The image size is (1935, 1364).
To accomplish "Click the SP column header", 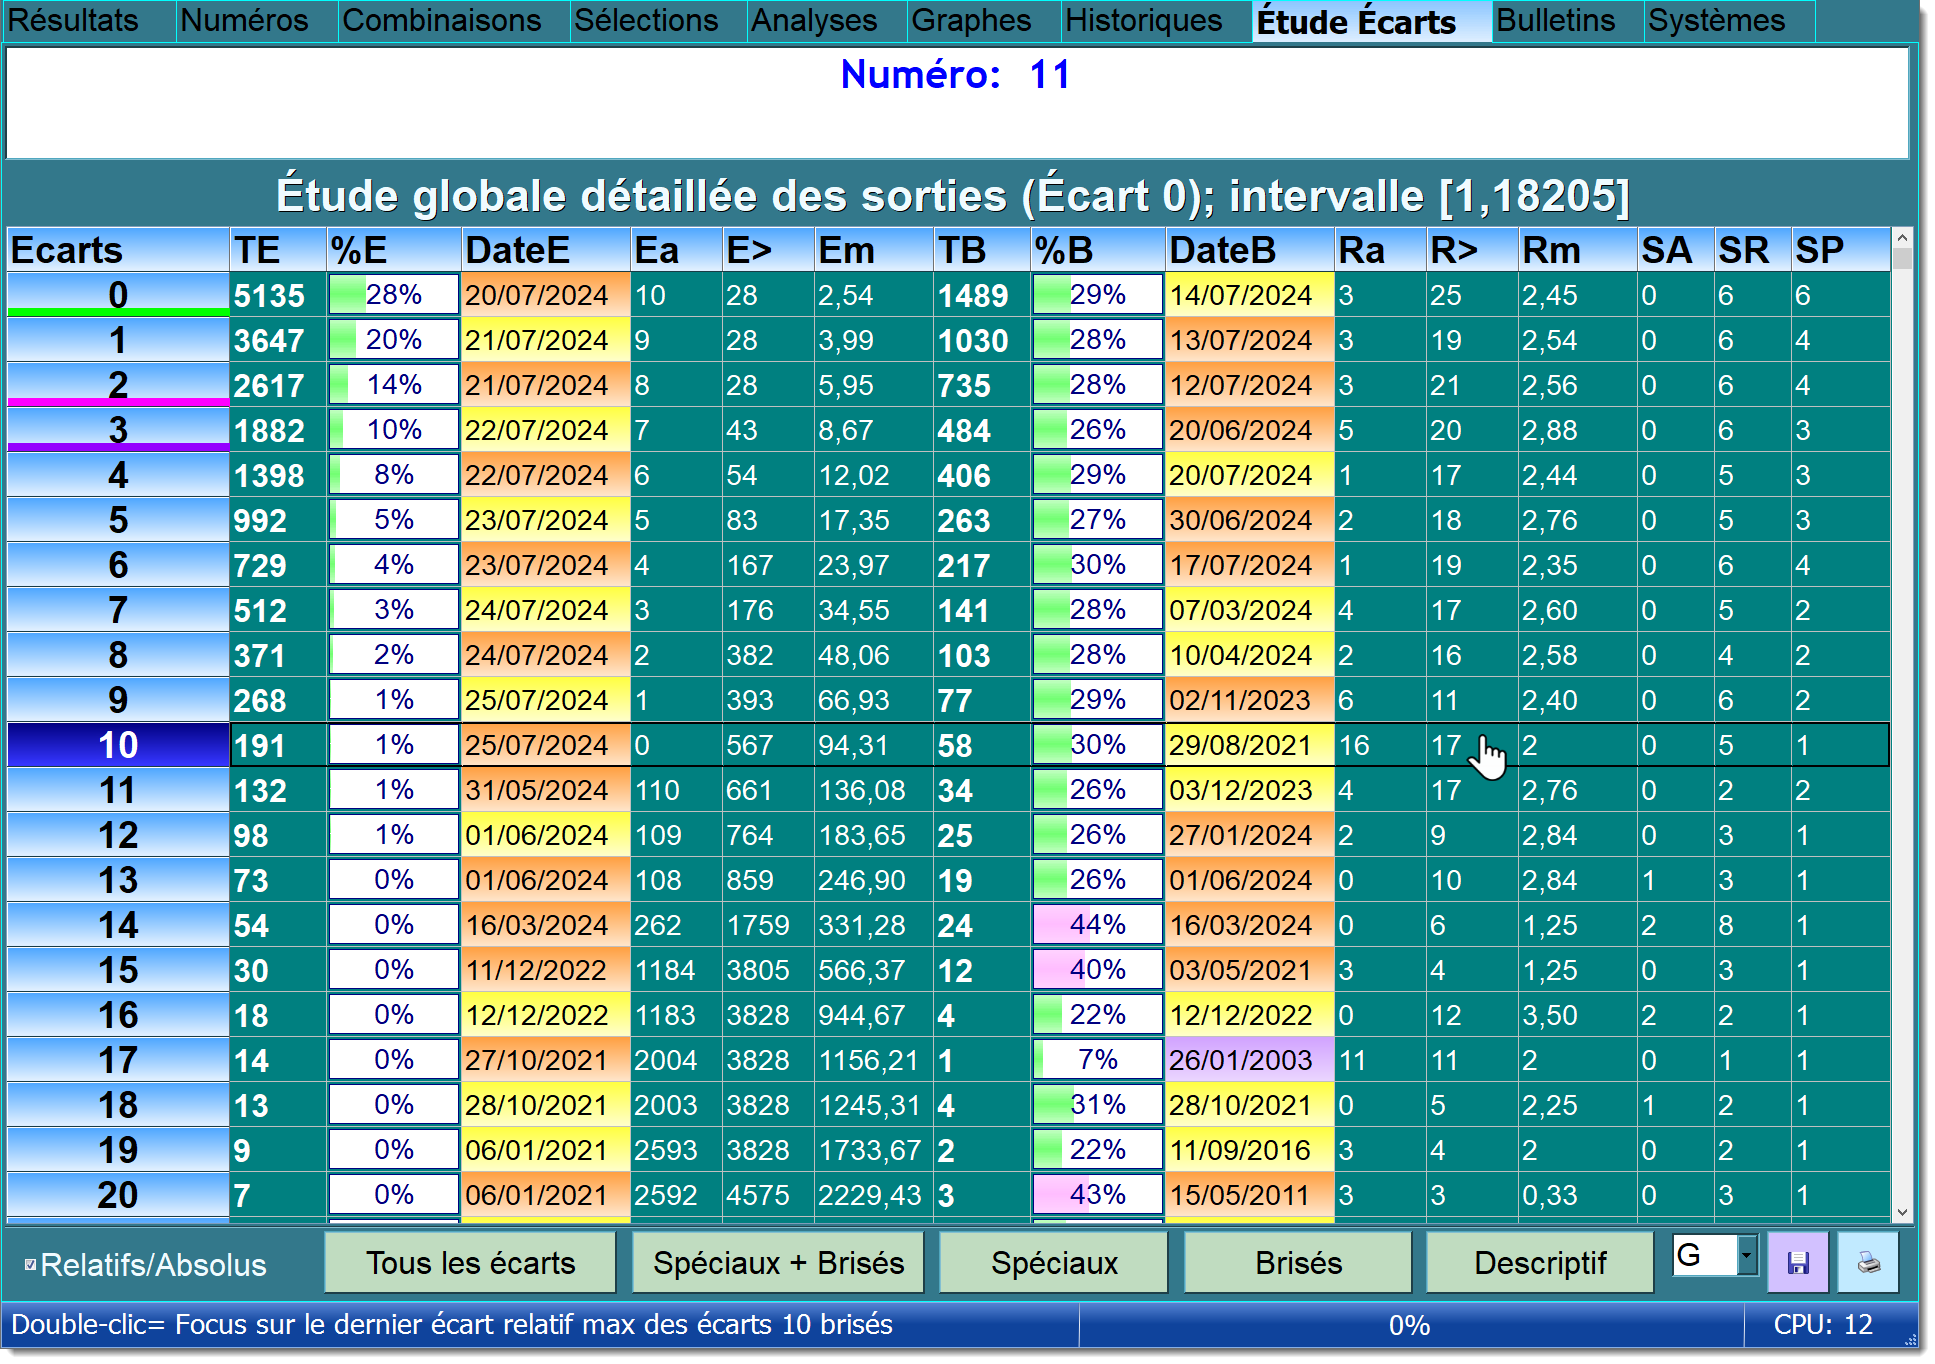I will [x=1840, y=250].
